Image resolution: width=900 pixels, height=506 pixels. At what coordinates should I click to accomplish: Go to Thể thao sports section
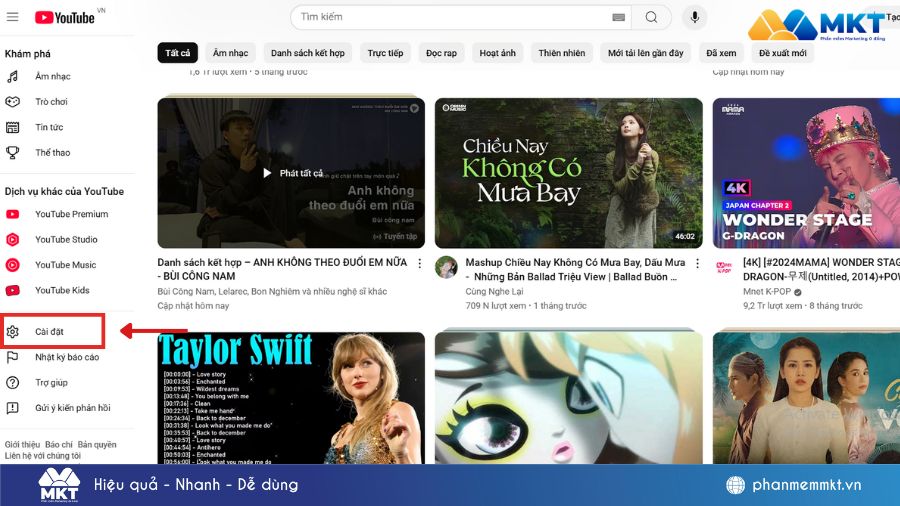[x=52, y=153]
